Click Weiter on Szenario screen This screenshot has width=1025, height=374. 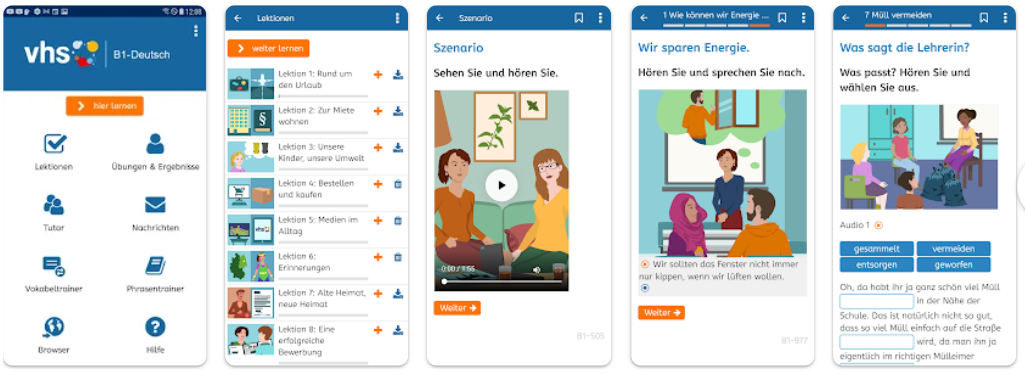pyautogui.click(x=457, y=308)
